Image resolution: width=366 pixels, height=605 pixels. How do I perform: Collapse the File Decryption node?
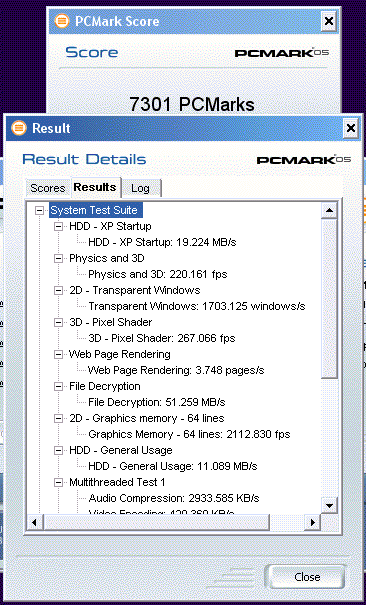click(x=58, y=387)
